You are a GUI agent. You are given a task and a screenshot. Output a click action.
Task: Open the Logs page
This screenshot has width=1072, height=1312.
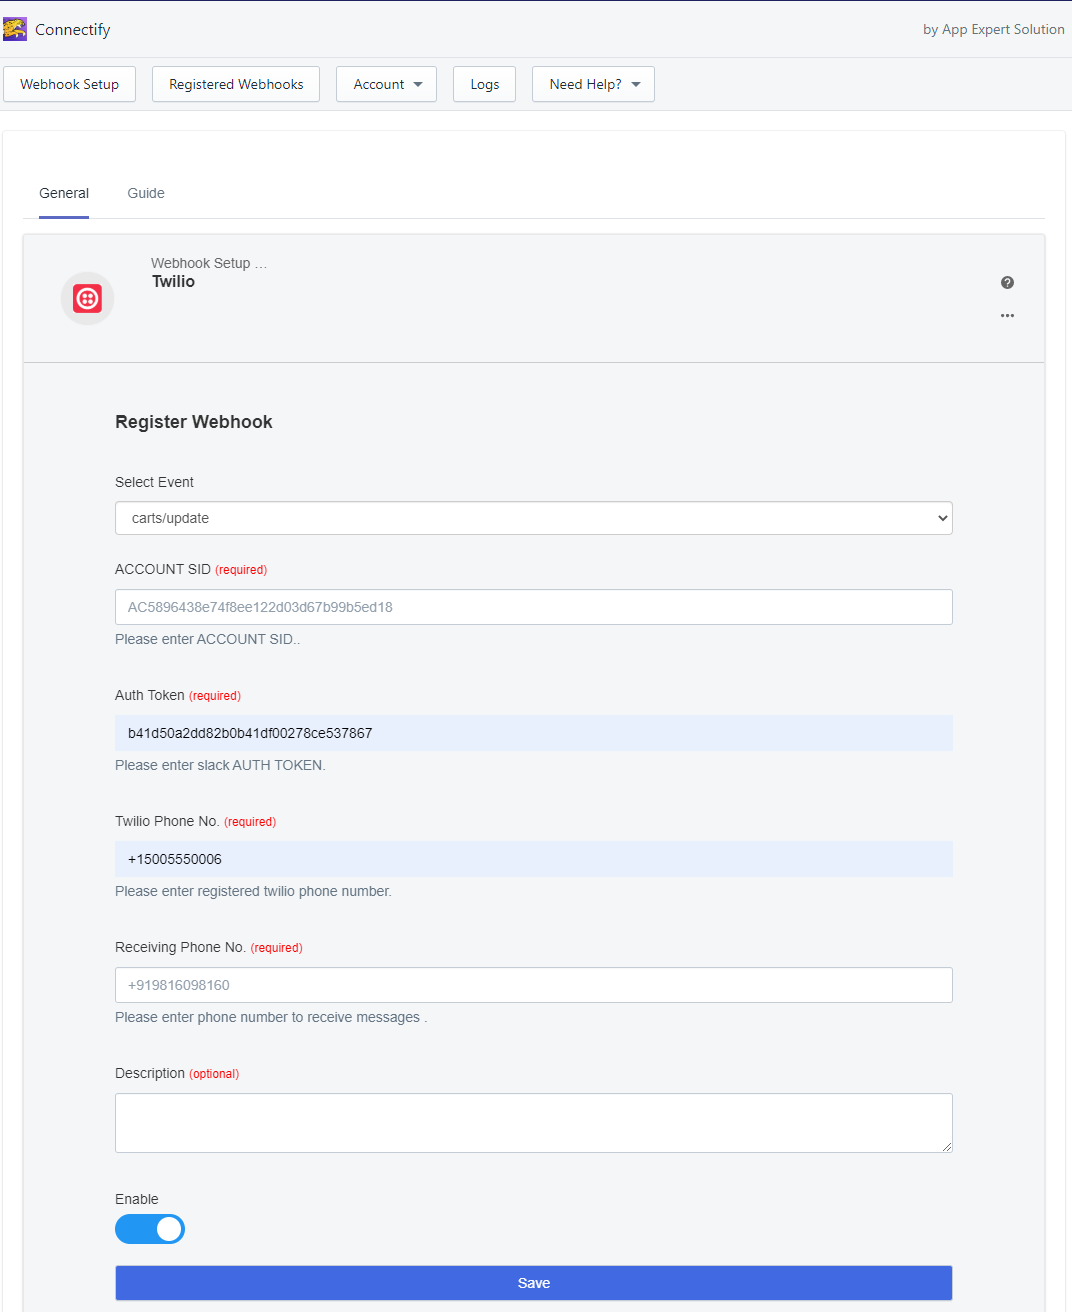[484, 84]
